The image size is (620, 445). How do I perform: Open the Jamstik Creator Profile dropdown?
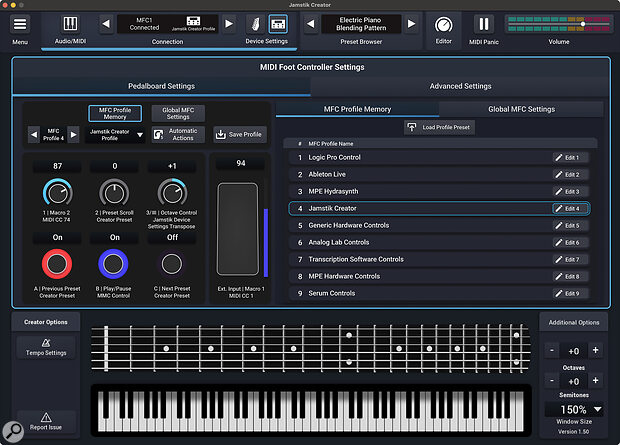[x=115, y=135]
